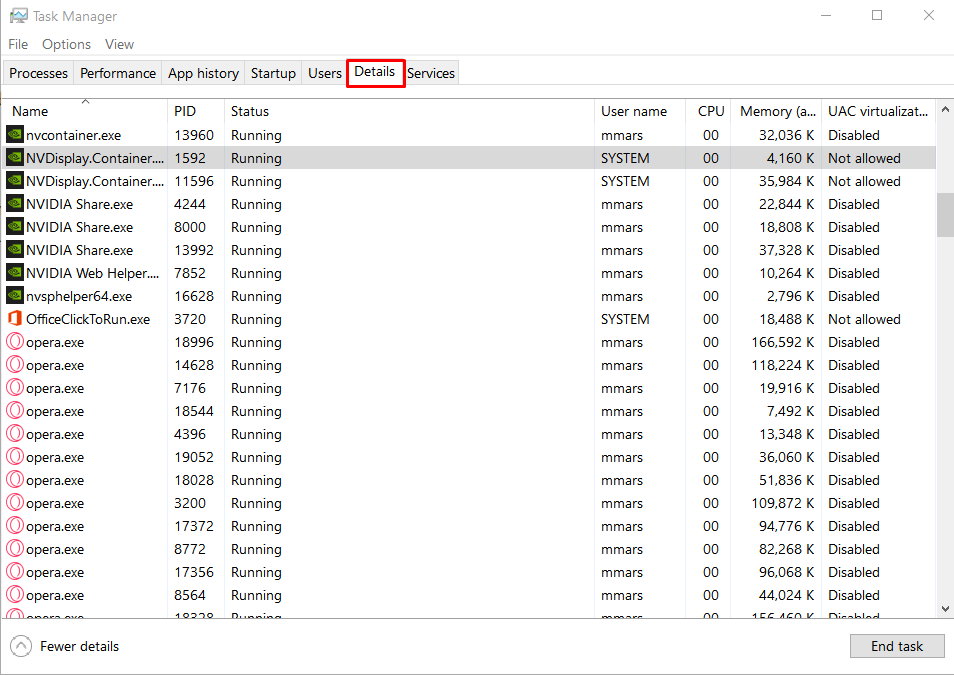The height and width of the screenshot is (675, 954).
Task: Open the Startup tab
Action: [273, 73]
